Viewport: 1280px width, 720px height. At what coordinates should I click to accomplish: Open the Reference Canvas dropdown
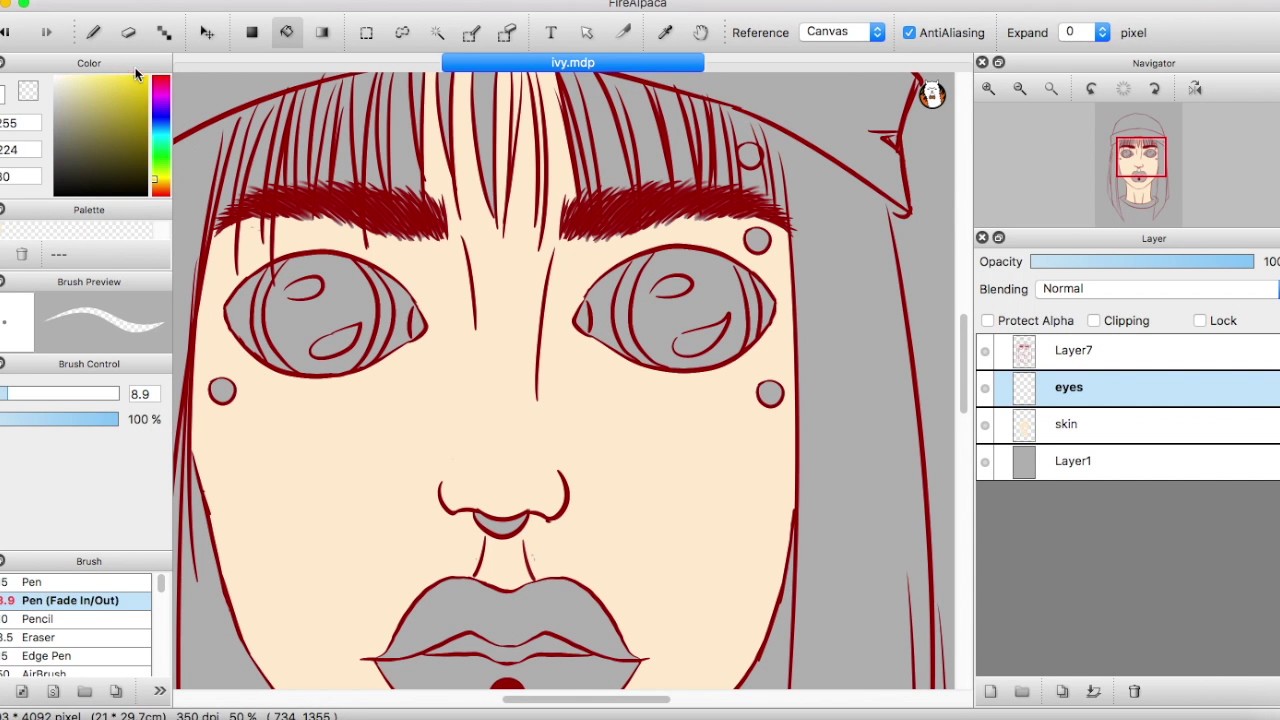point(842,32)
